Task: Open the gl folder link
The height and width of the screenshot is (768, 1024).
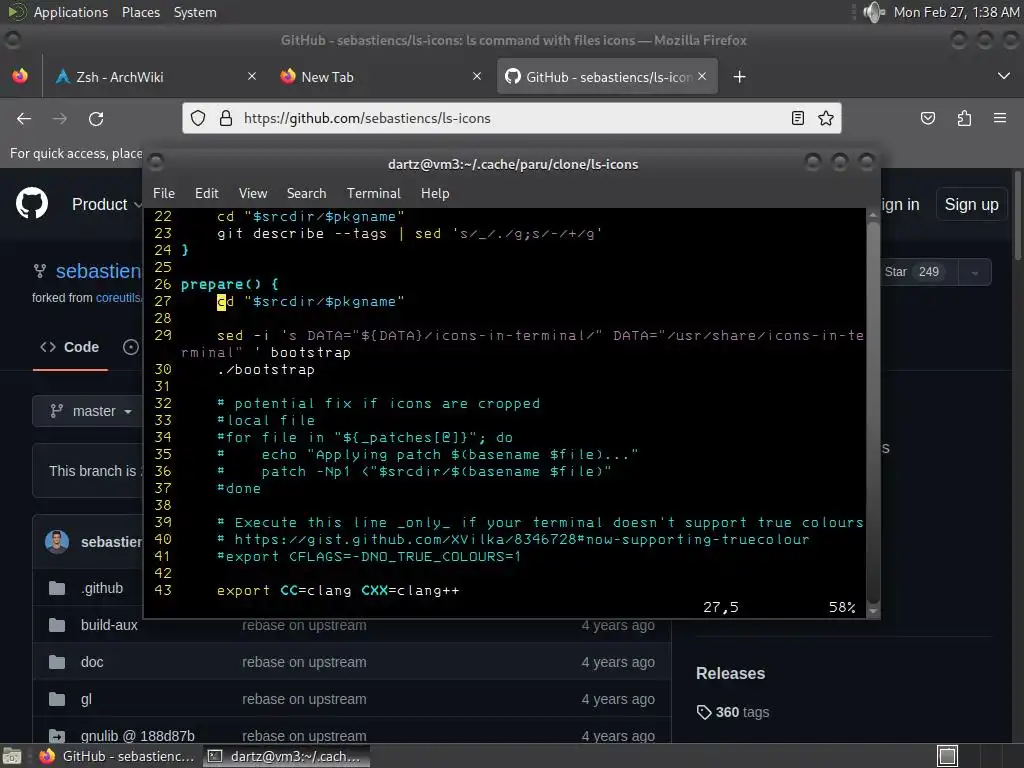Action: [86, 699]
